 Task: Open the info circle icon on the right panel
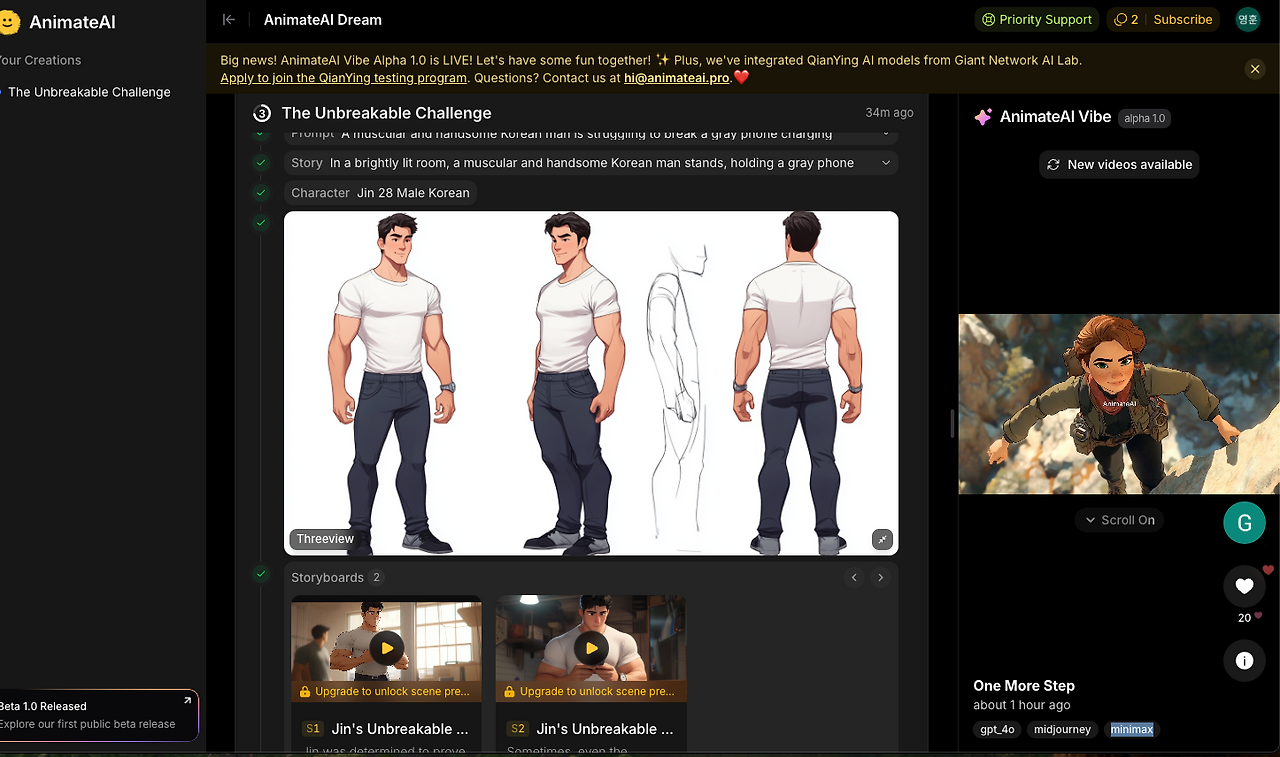(x=1244, y=660)
